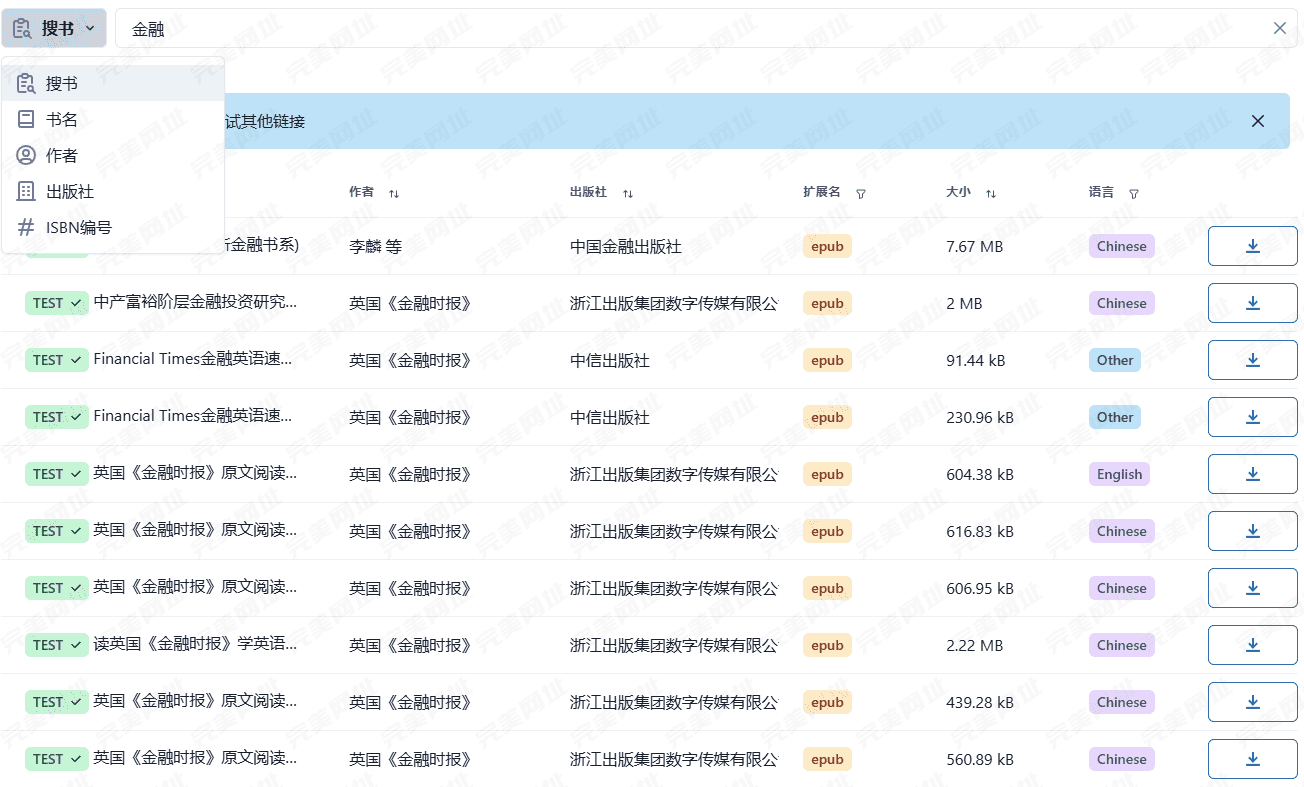Open book title in the 560.89 kB row
This screenshot has height=787, width=1304.
195,758
